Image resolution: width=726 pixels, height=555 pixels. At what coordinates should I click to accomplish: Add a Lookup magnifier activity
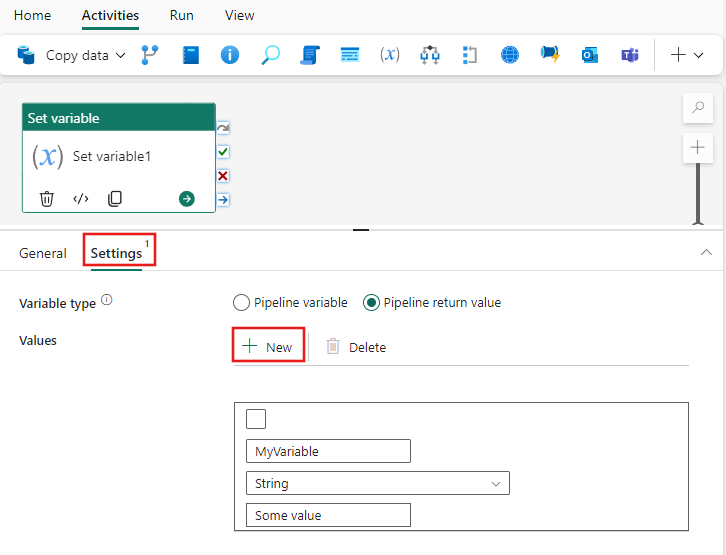(270, 55)
